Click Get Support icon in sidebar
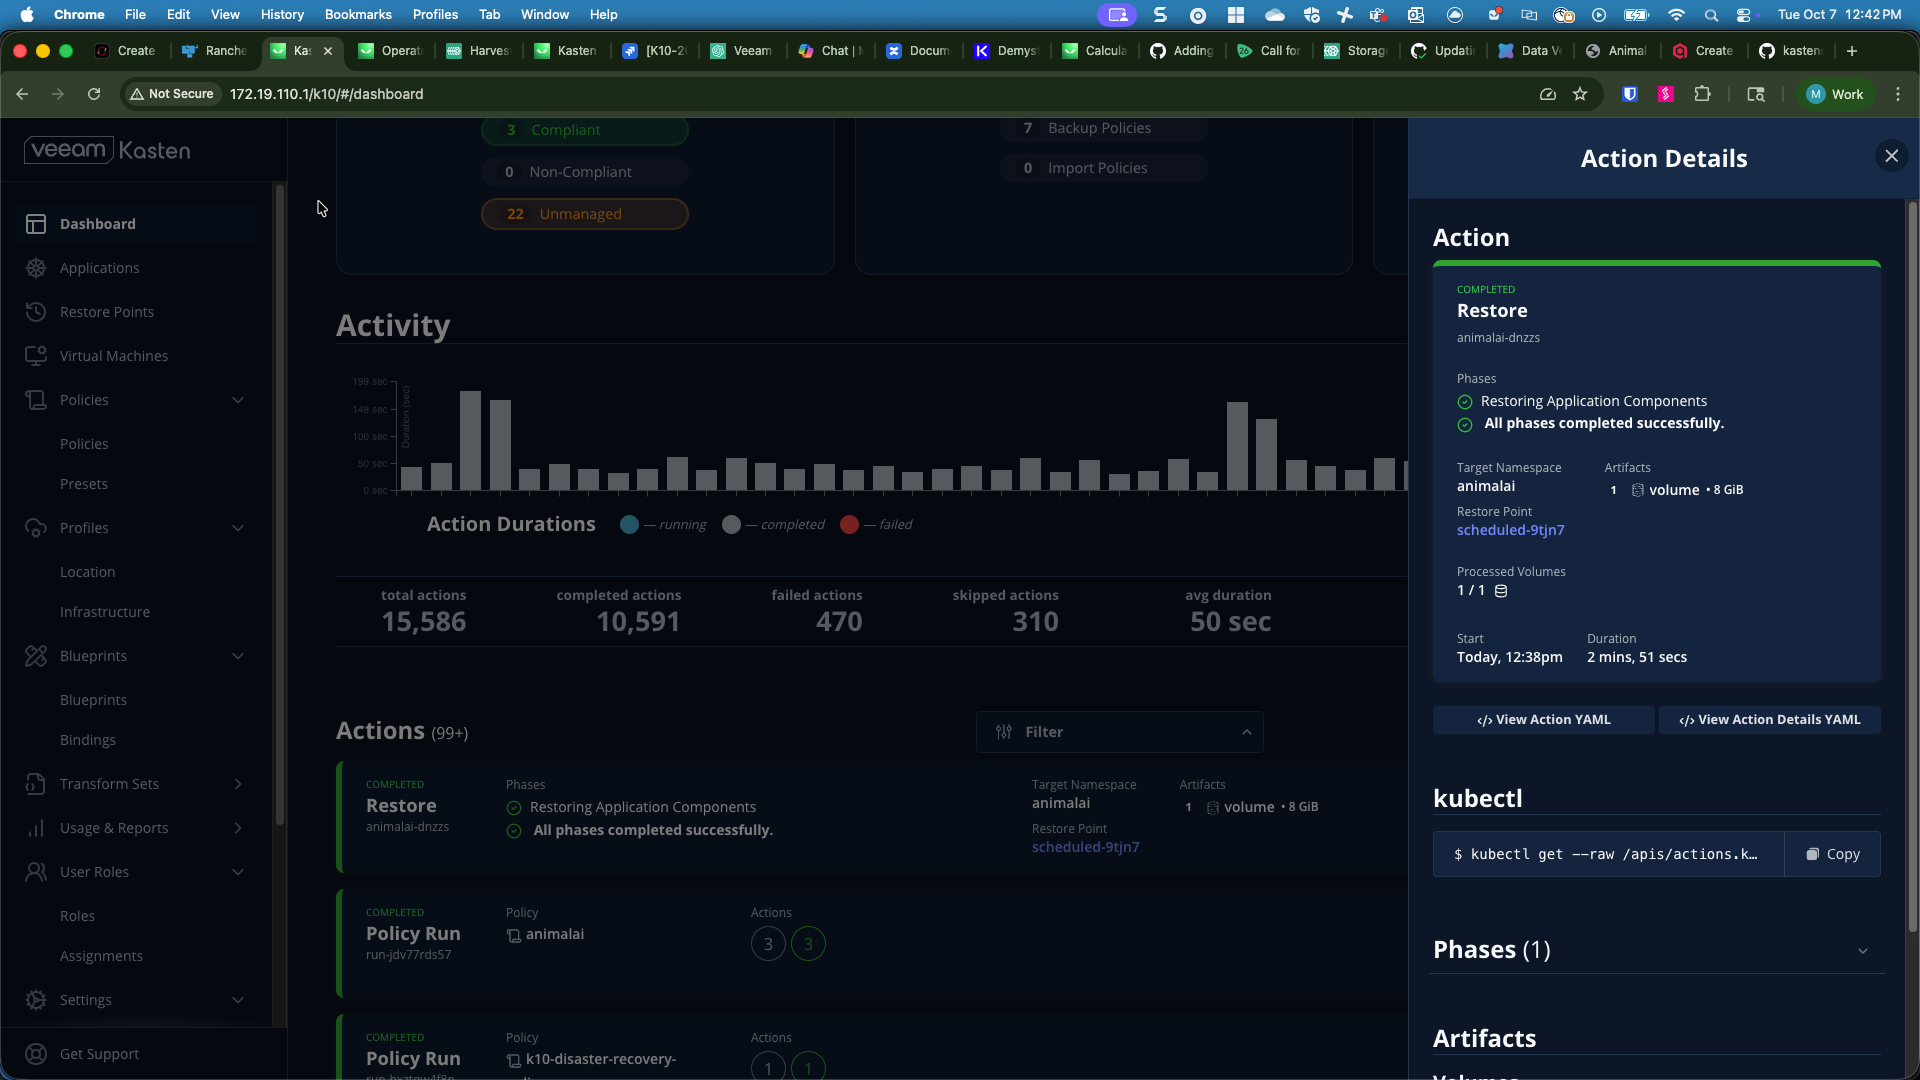Image resolution: width=1920 pixels, height=1080 pixels. pyautogui.click(x=36, y=1054)
